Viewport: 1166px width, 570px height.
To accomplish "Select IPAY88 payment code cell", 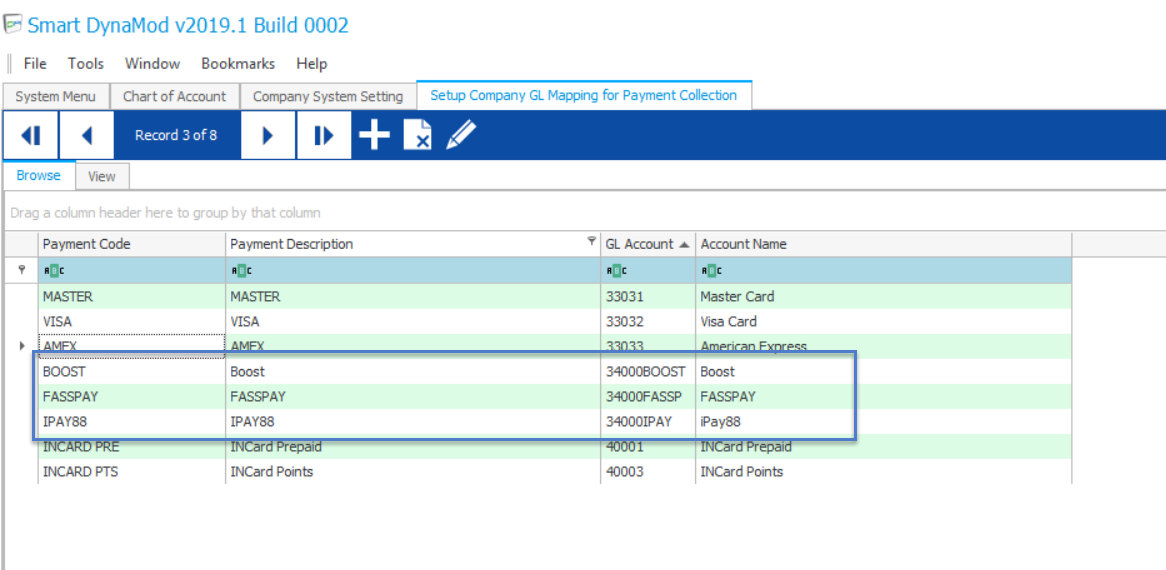I will pos(132,421).
